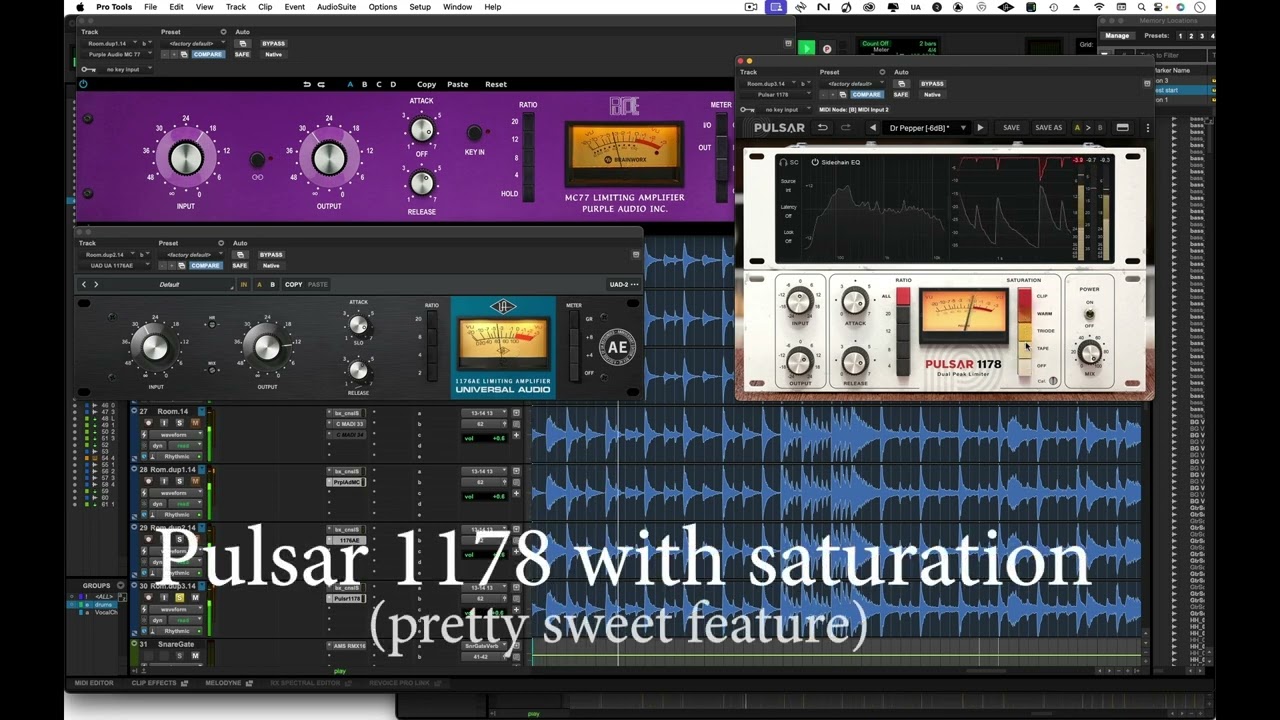This screenshot has width=1280, height=720.
Task: Open the AudioSuite menu
Action: [x=336, y=7]
